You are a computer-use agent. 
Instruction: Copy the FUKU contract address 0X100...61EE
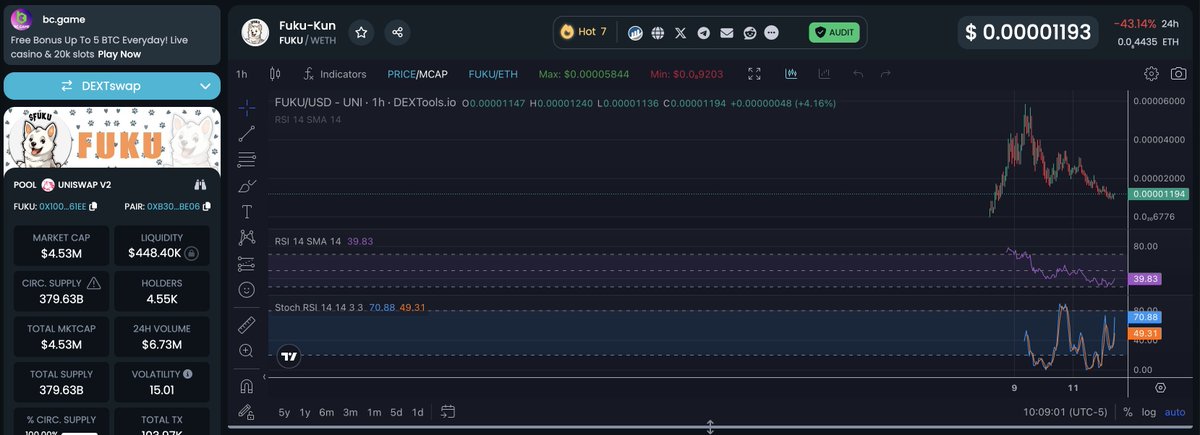pyautogui.click(x=93, y=206)
